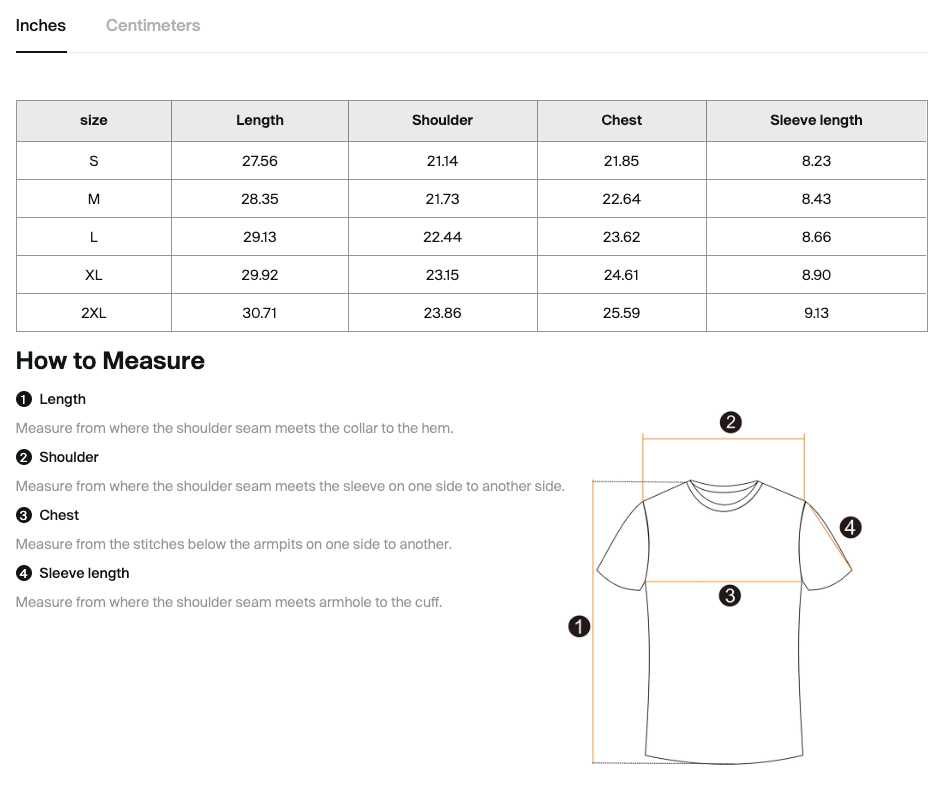Click marker 2 above the t-shirt collar

730,422
